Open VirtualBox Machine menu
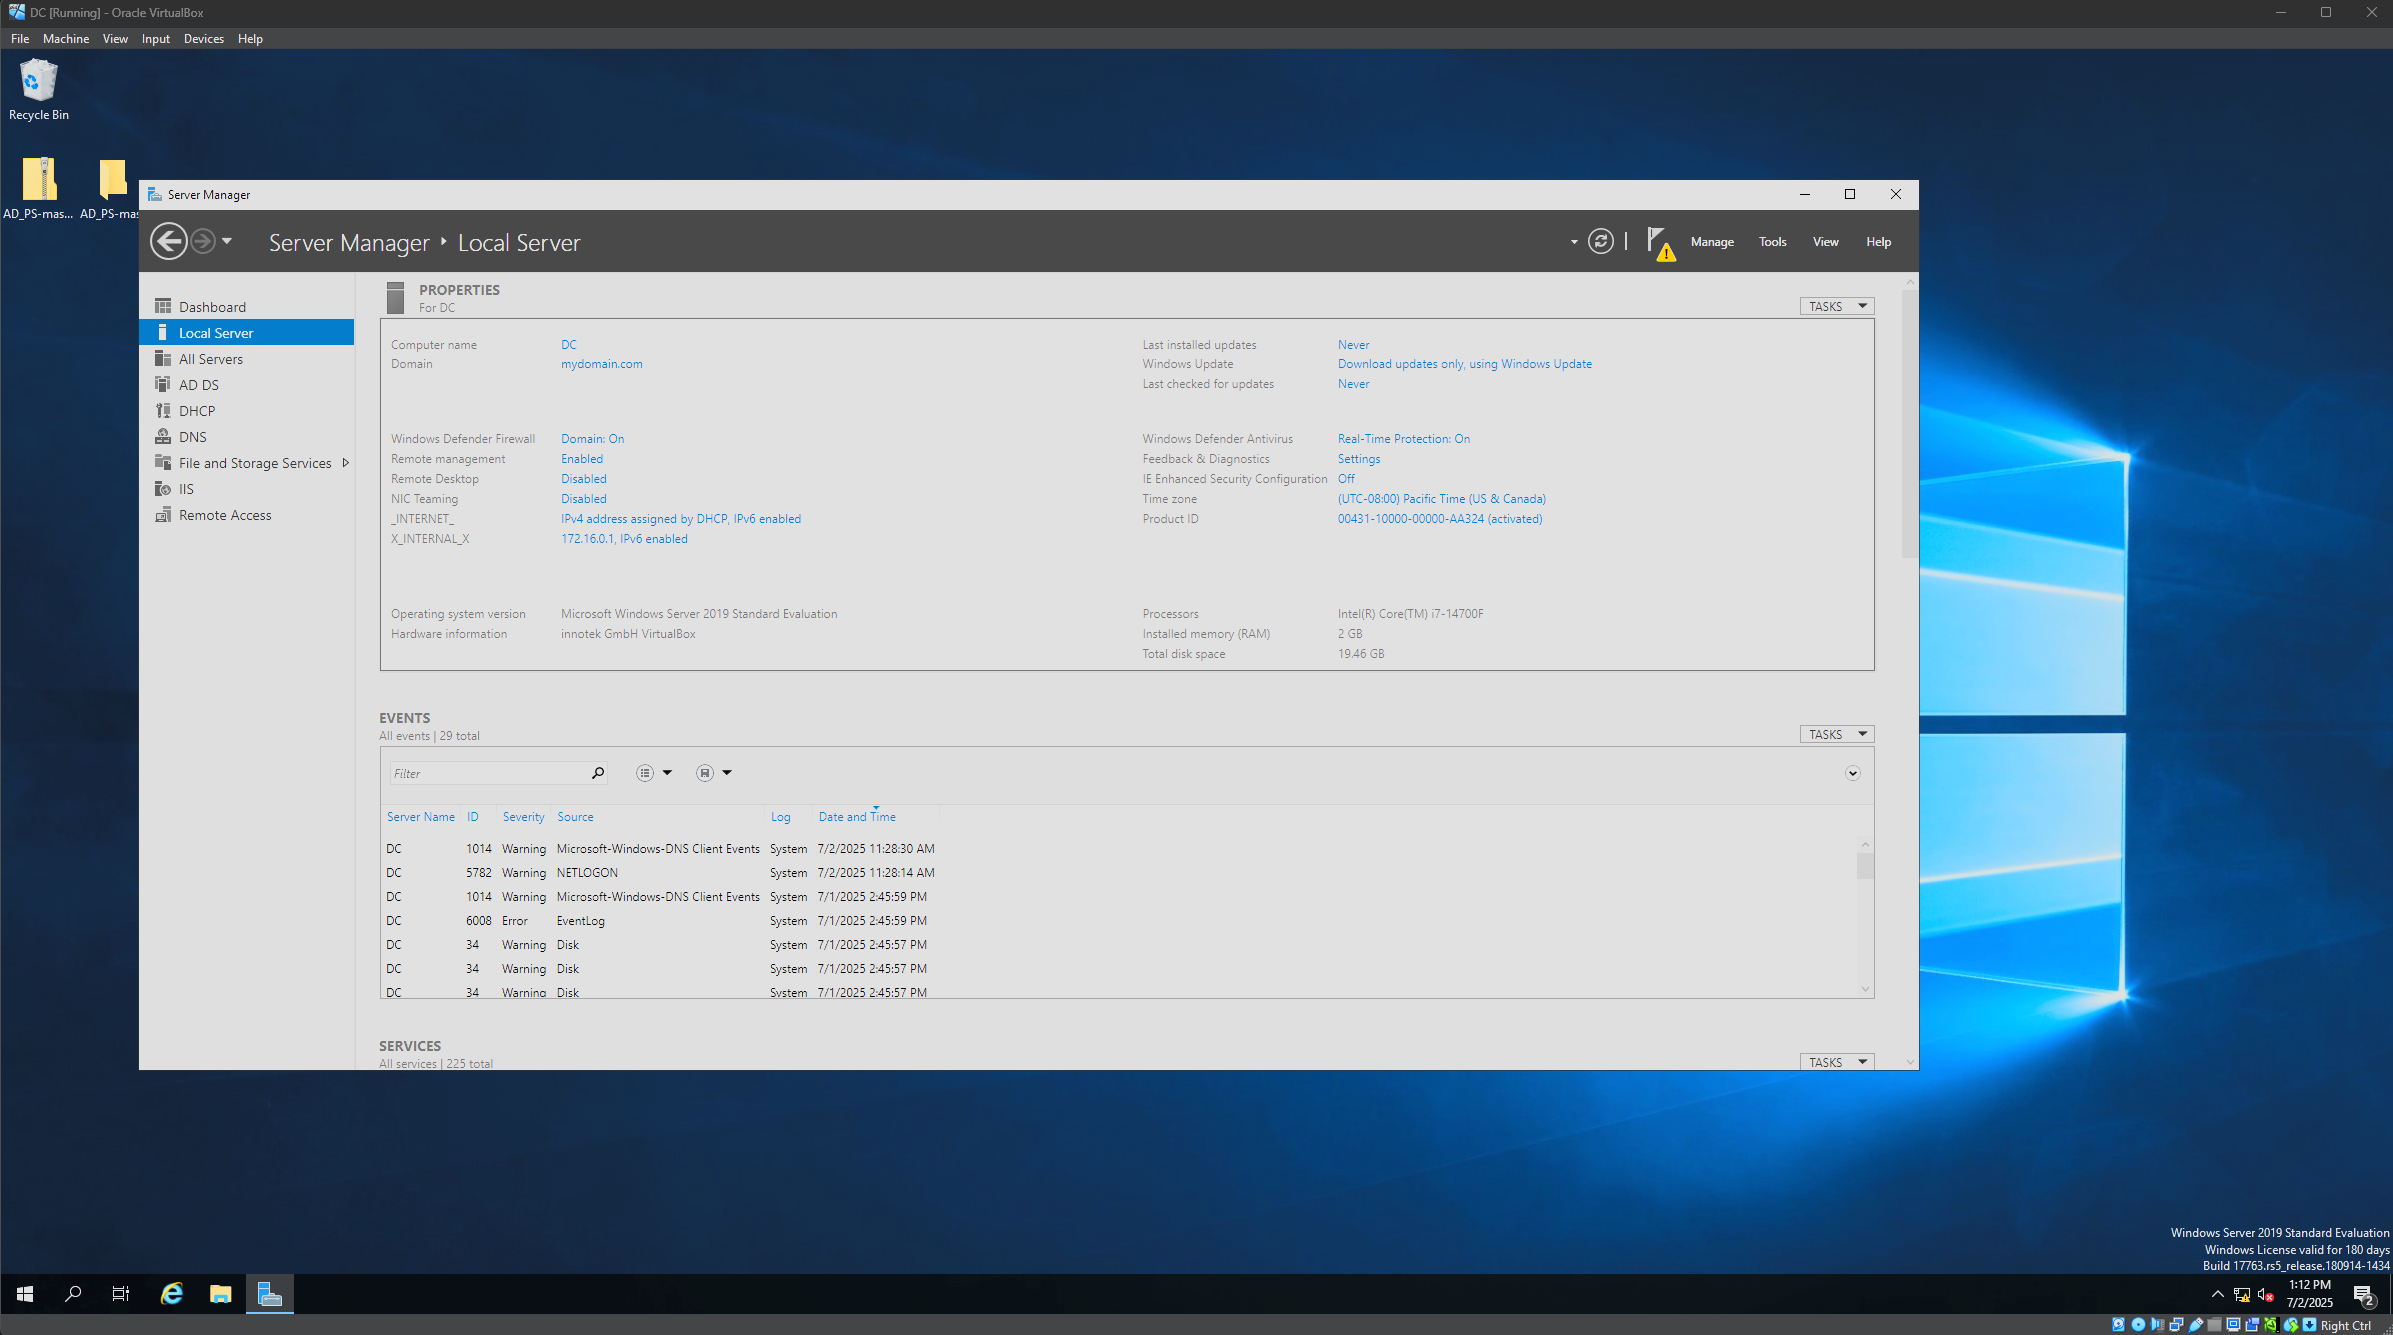The height and width of the screenshot is (1335, 2393). [66, 39]
